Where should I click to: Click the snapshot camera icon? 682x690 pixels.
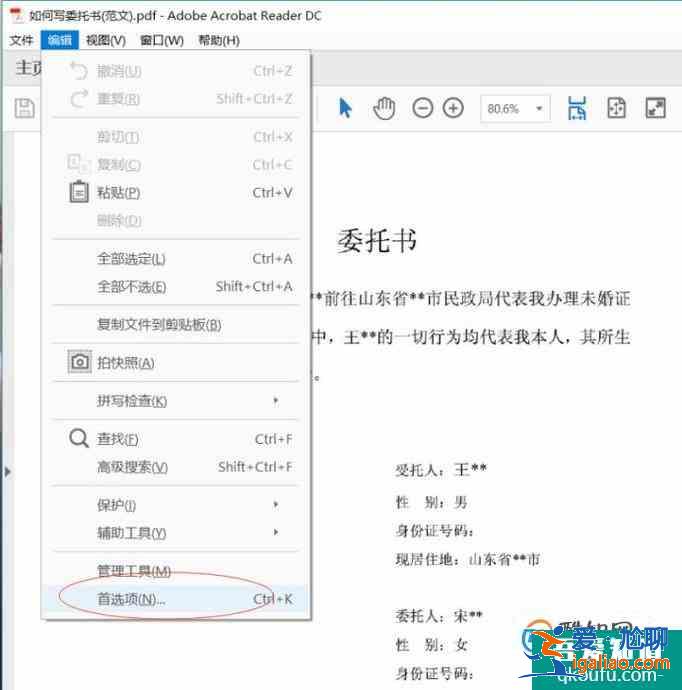(80, 362)
